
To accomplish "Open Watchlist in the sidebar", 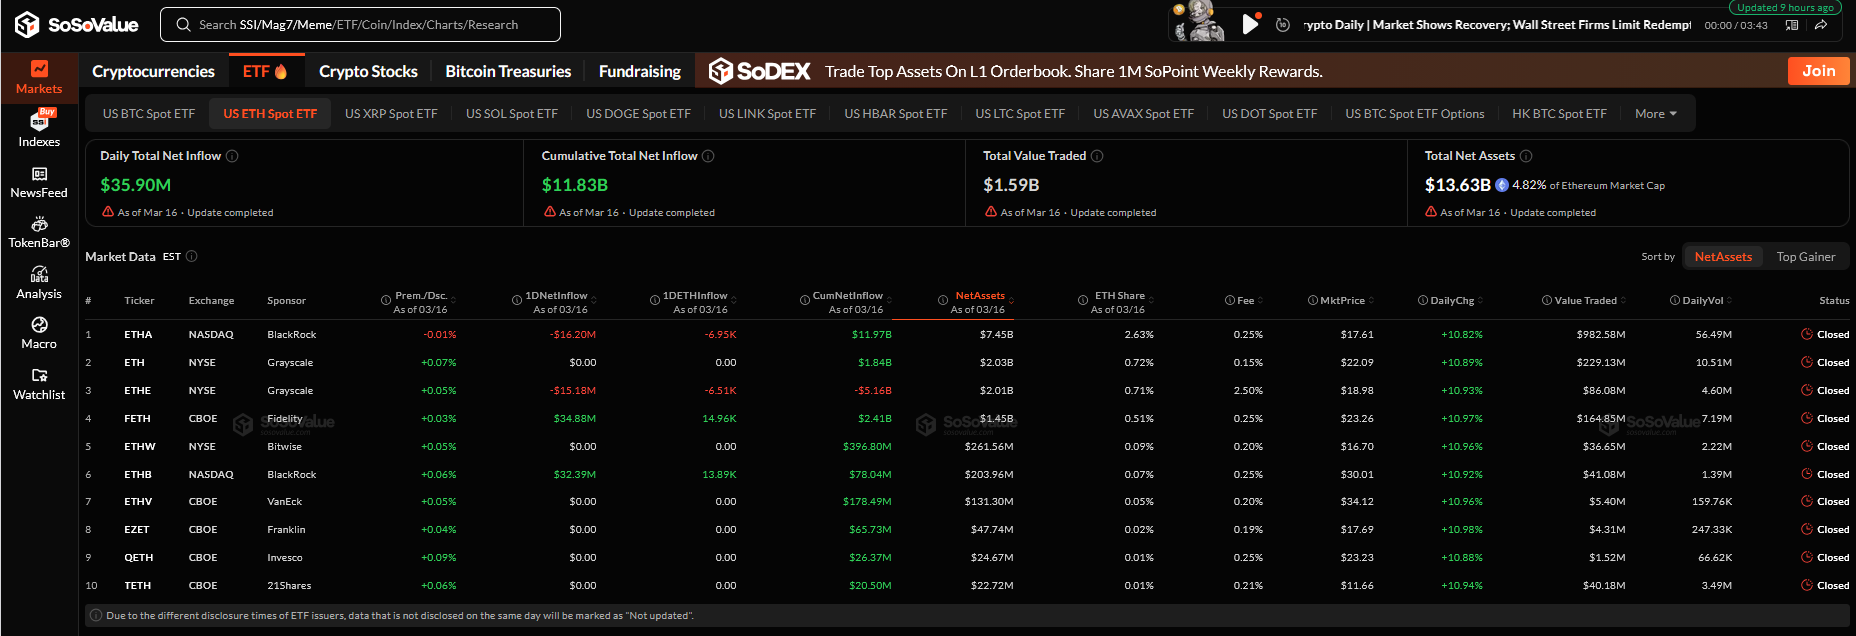I will [39, 384].
